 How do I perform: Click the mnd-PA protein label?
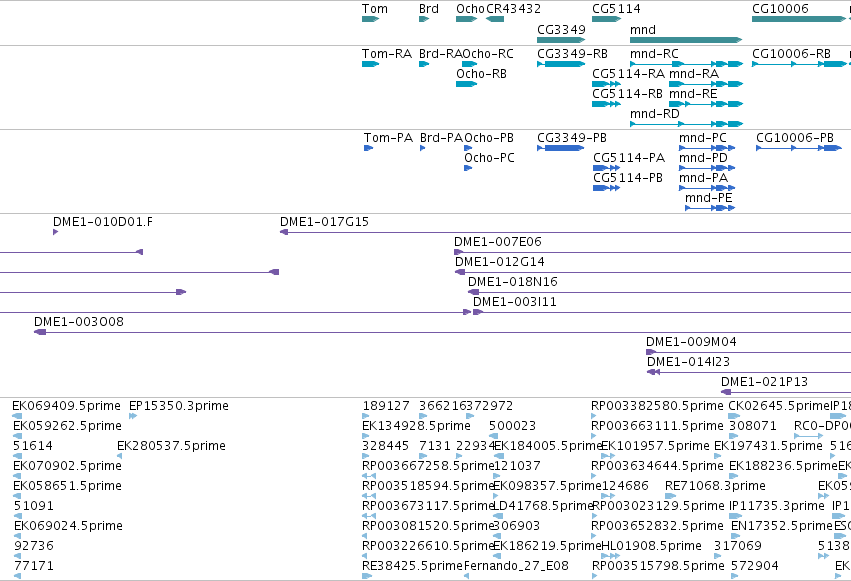[703, 178]
